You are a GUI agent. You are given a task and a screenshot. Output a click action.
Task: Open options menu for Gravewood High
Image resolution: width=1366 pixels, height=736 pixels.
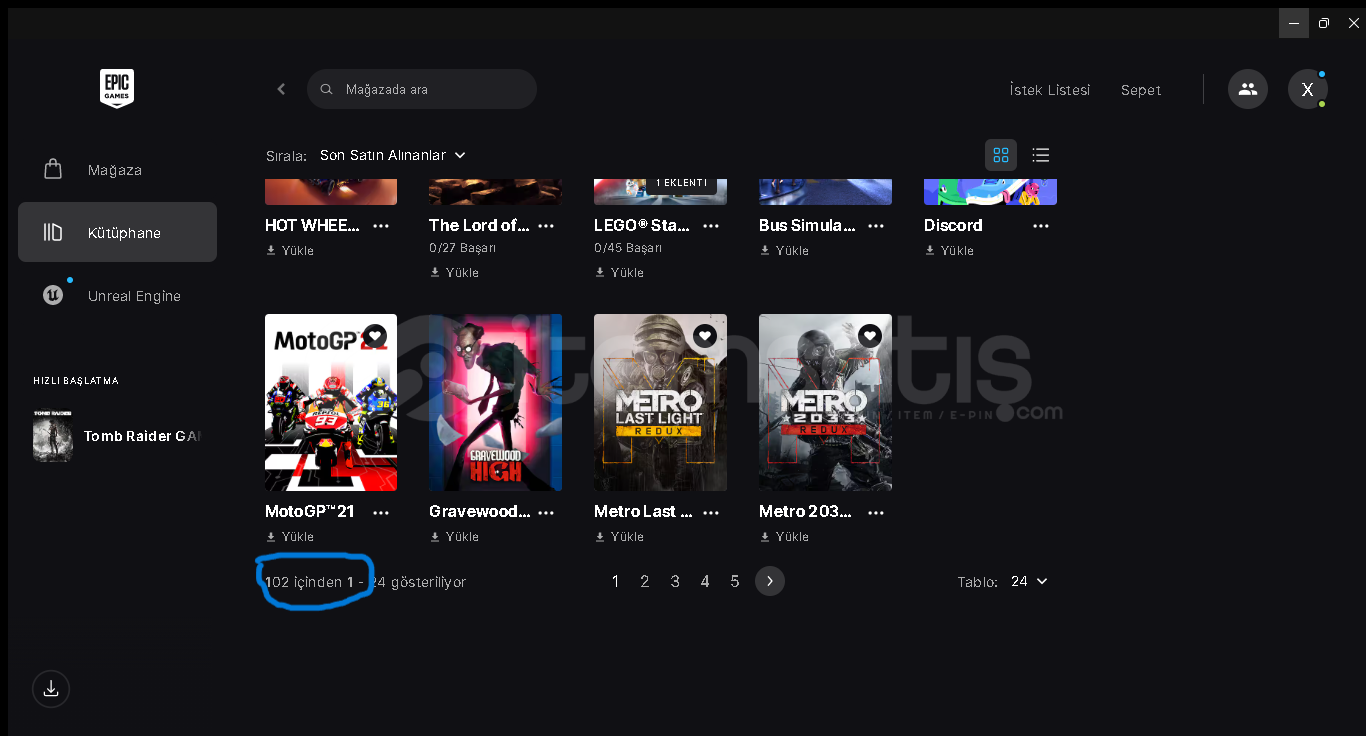(x=546, y=512)
